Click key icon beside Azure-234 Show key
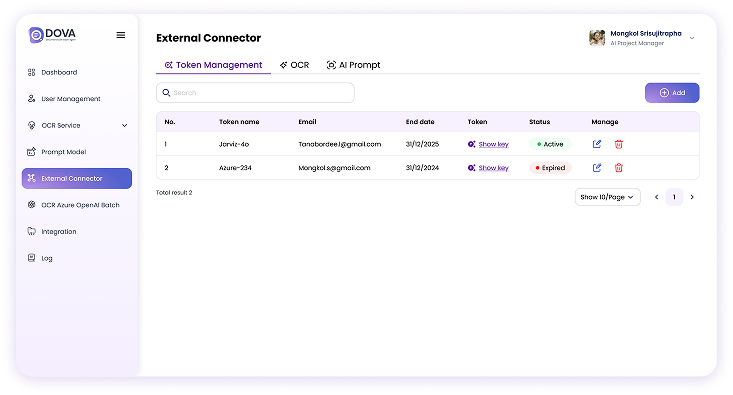Image resolution: width=733 pixels, height=395 pixels. coord(471,167)
